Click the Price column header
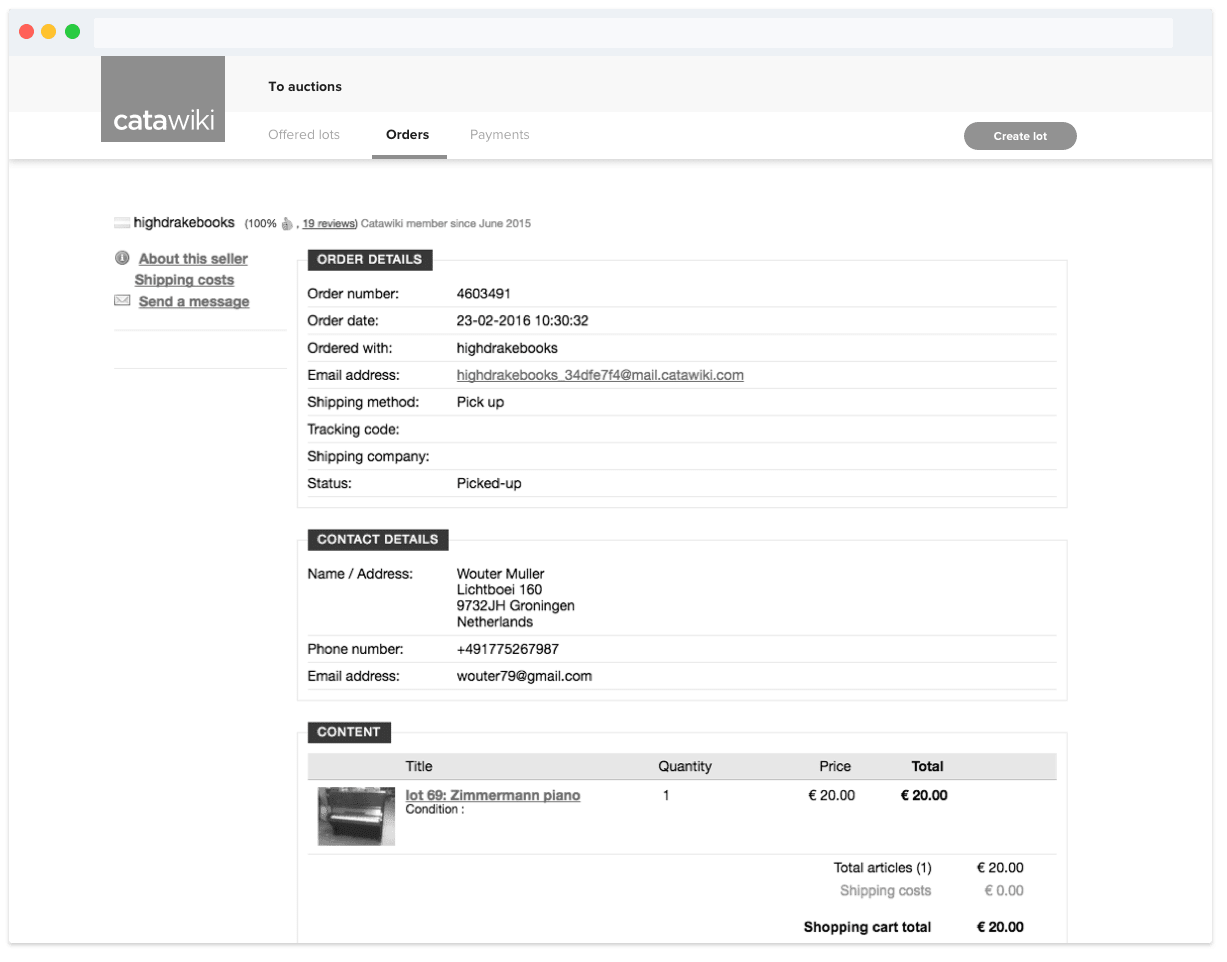 (835, 767)
